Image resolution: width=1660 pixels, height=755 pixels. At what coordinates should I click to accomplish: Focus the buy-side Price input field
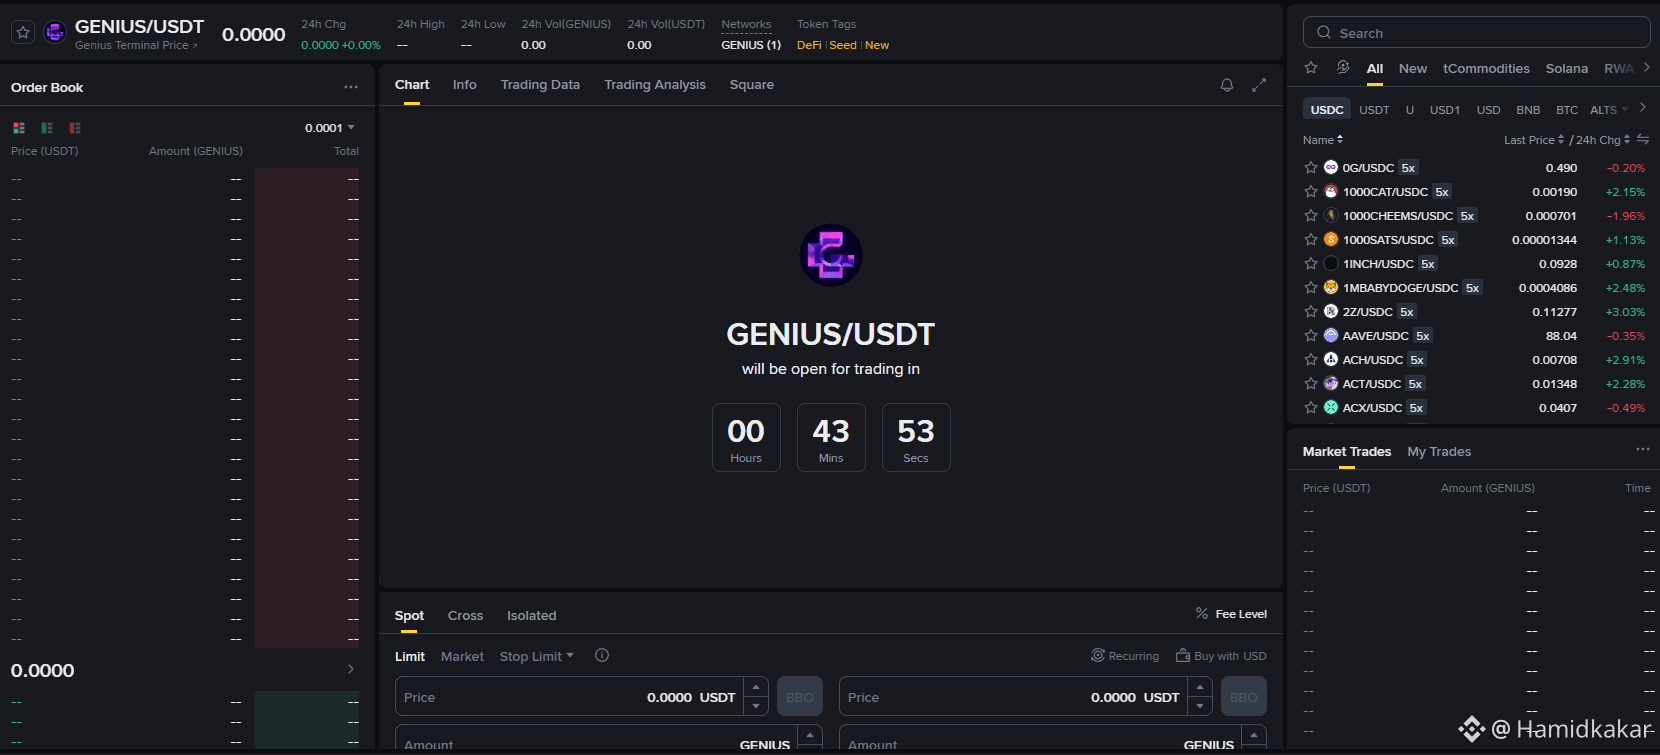pos(570,697)
